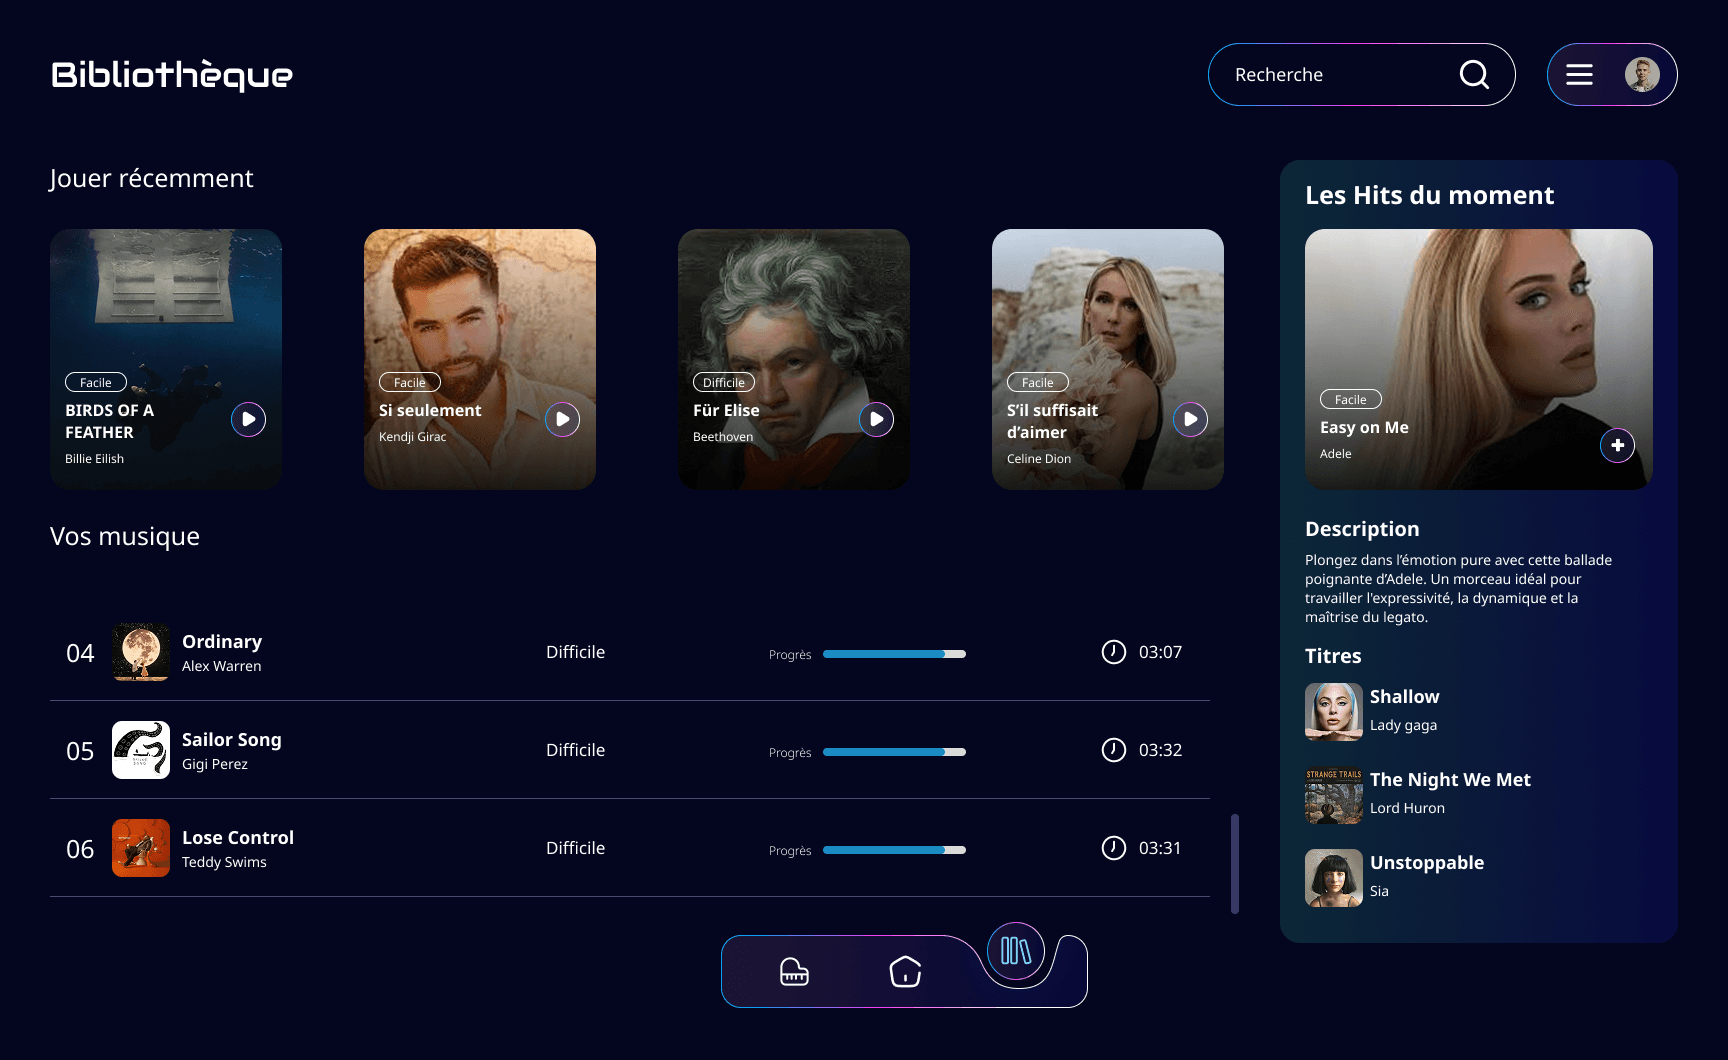
Task: Click the music list scrollbar
Action: (1235, 864)
